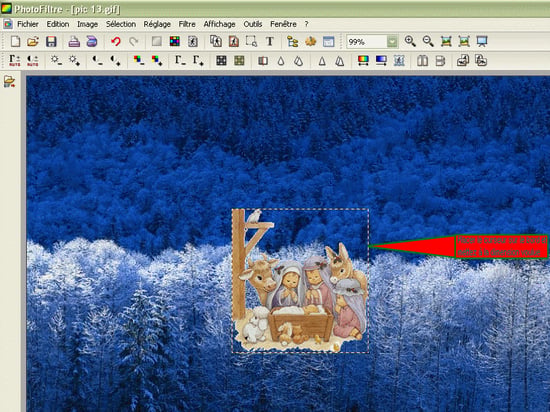This screenshot has width=550, height=412.
Task: Decrease color saturation
Action: coord(139,61)
